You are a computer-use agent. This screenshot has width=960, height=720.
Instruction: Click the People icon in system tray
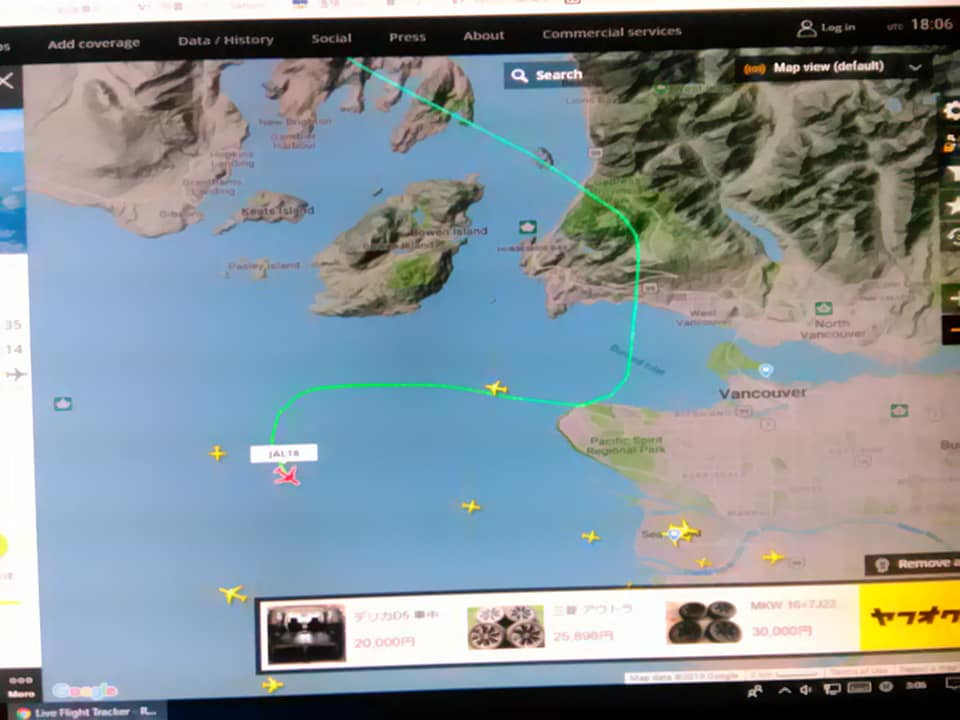[756, 691]
